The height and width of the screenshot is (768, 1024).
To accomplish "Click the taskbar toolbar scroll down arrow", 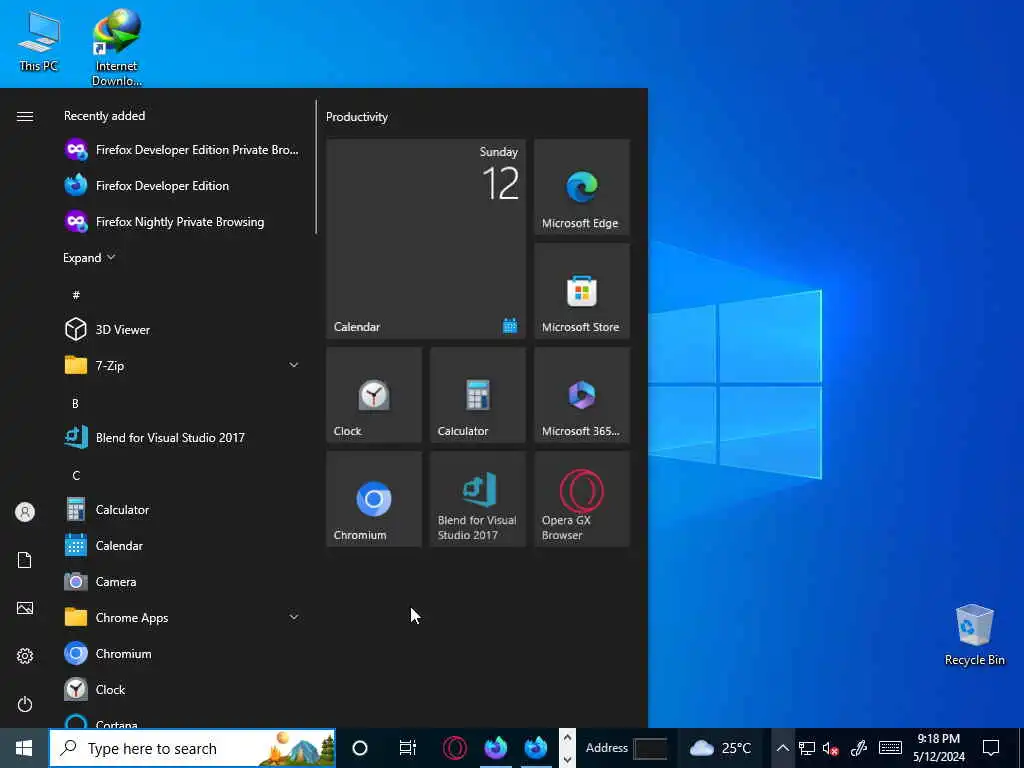I will (567, 759).
